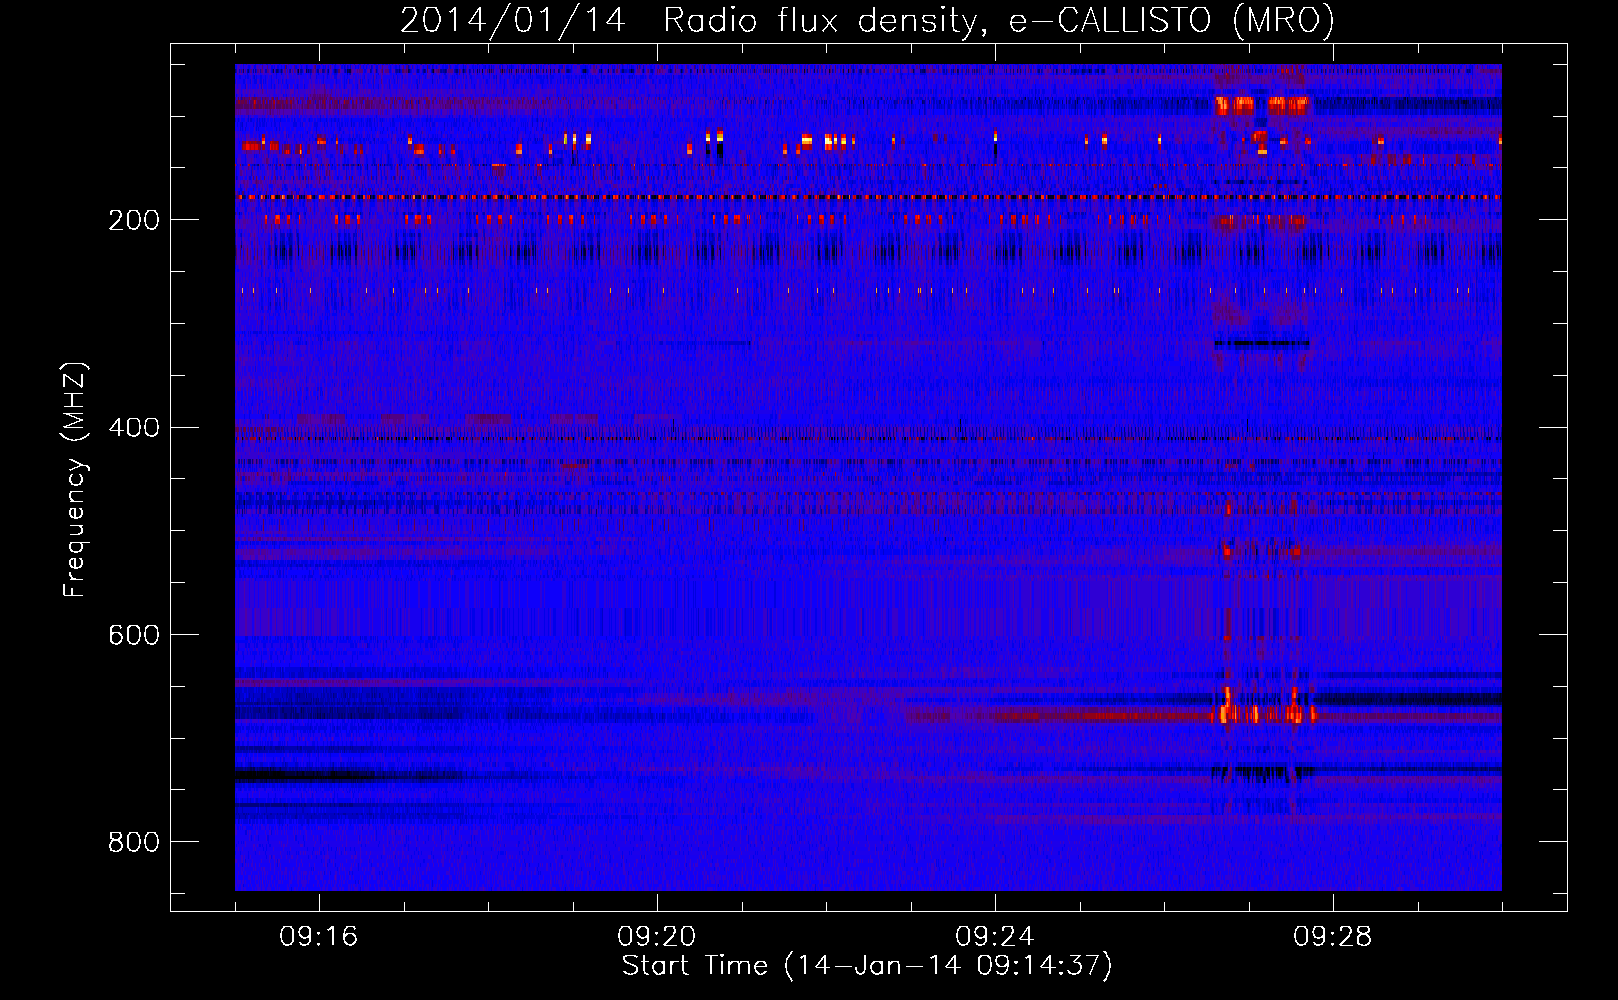Click the 800 frequency tick label
The width and height of the screenshot is (1618, 1000).
click(x=134, y=842)
